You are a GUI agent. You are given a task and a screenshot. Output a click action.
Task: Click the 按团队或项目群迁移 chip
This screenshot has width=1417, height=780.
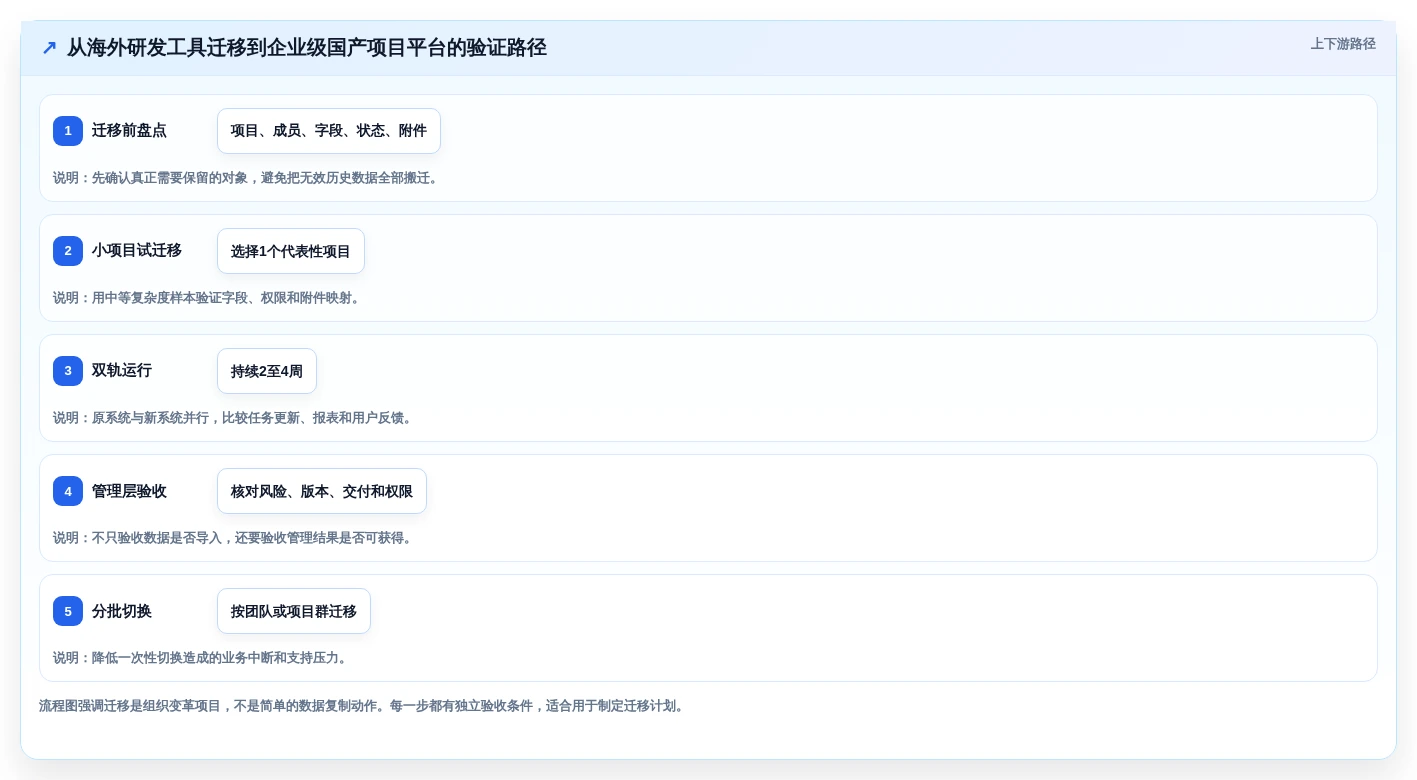pos(294,611)
